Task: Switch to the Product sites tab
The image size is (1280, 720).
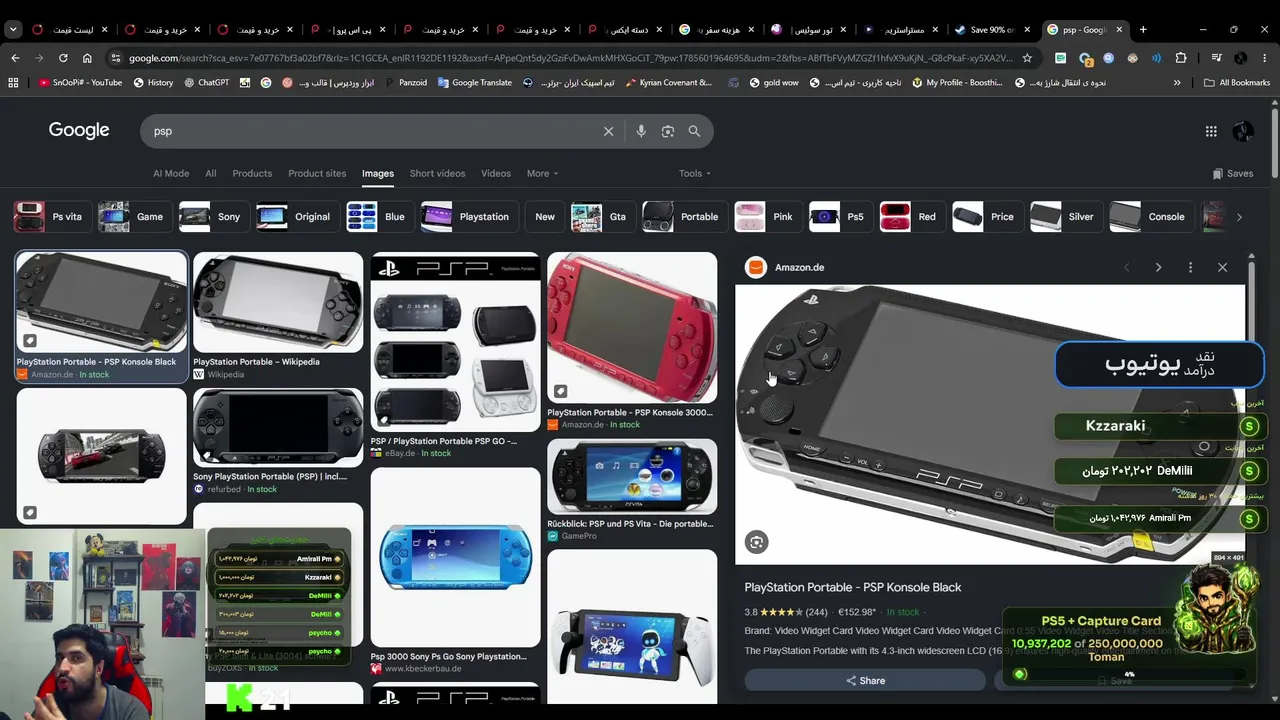Action: (x=317, y=173)
